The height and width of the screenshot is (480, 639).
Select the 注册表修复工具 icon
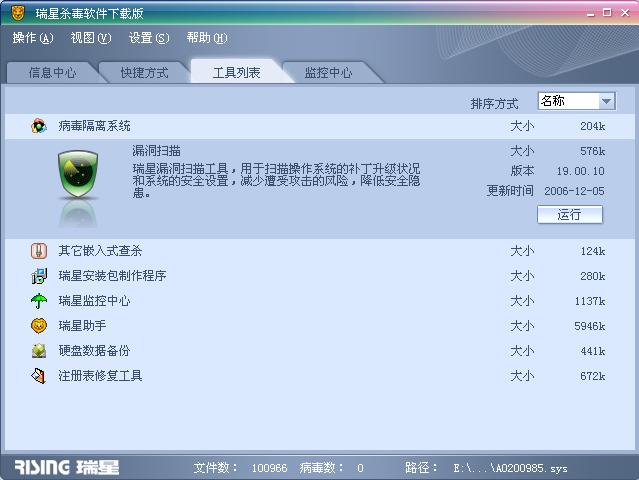click(39, 376)
